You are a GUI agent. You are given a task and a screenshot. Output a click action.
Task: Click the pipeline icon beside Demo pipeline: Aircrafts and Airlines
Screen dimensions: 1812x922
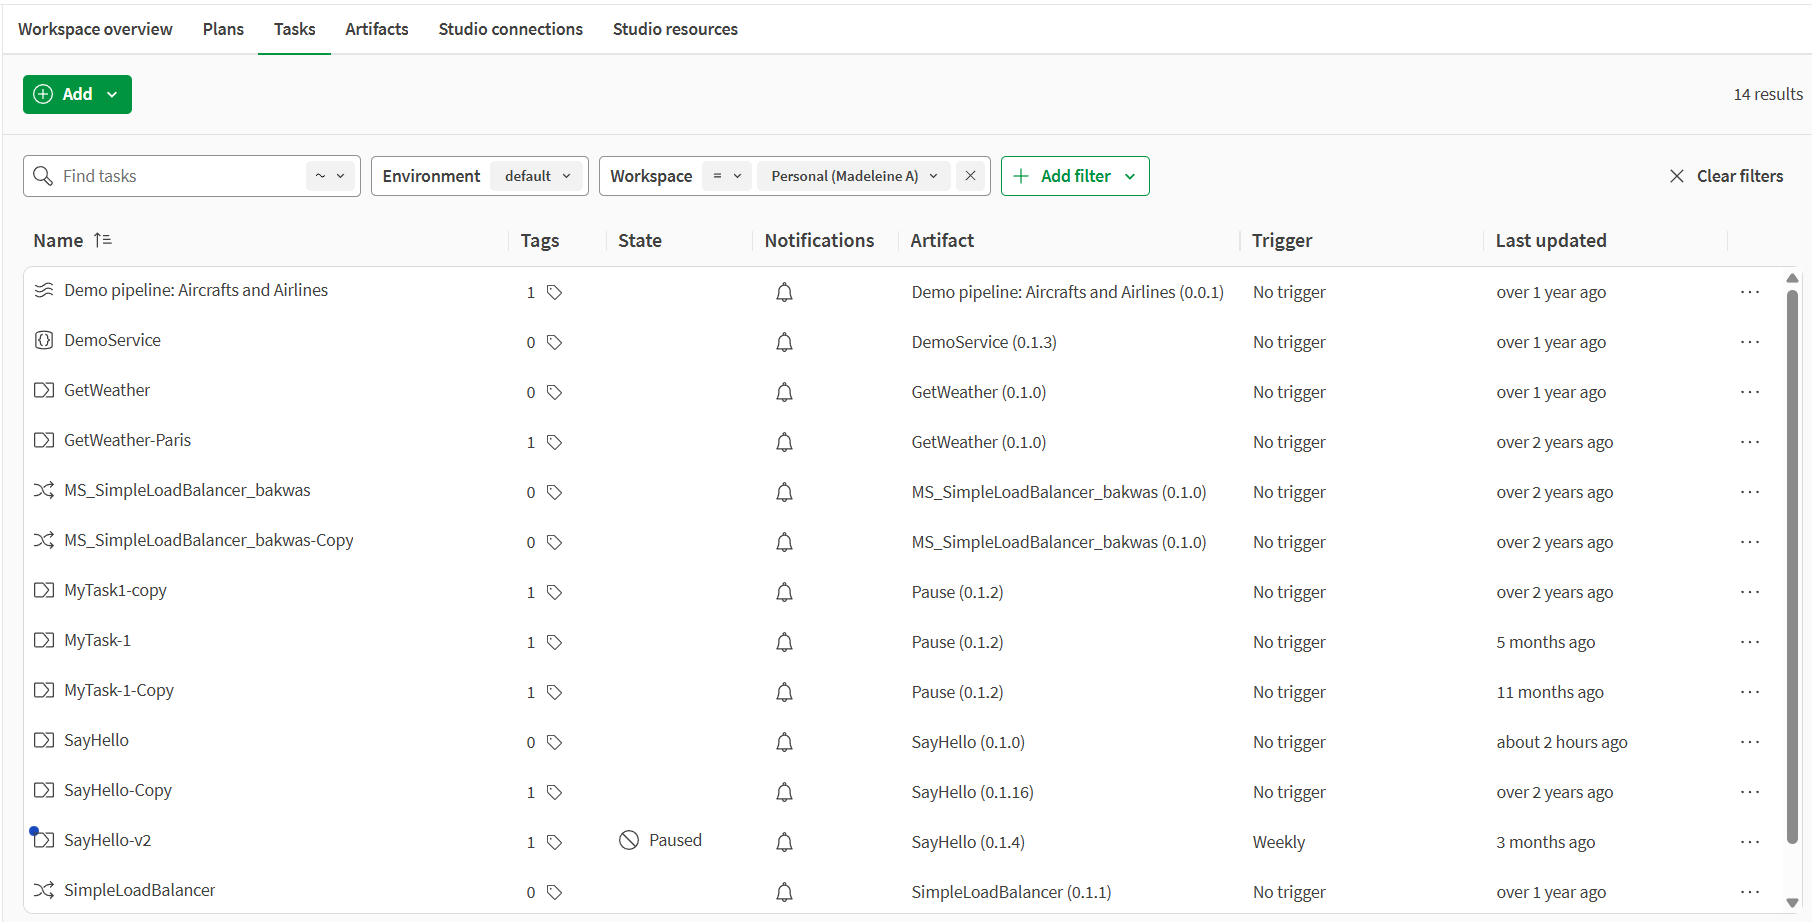(x=43, y=290)
